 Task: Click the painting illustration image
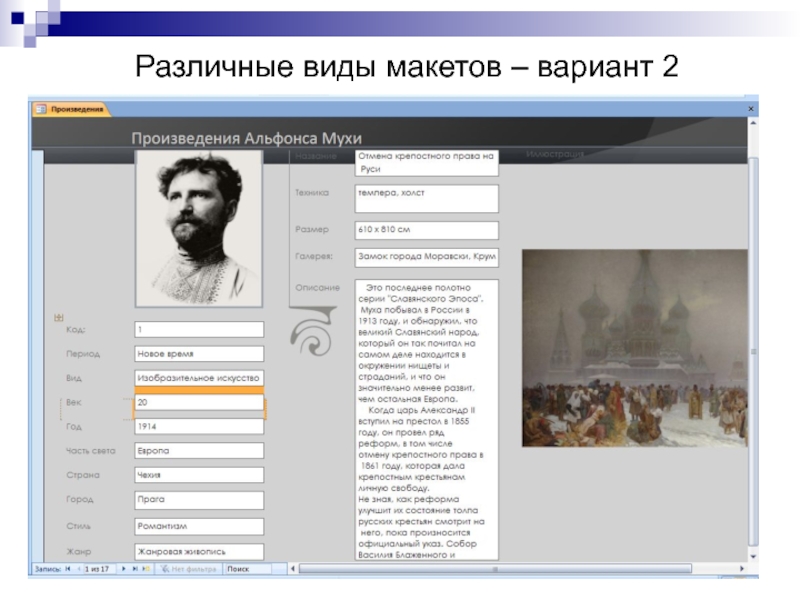coord(634,348)
